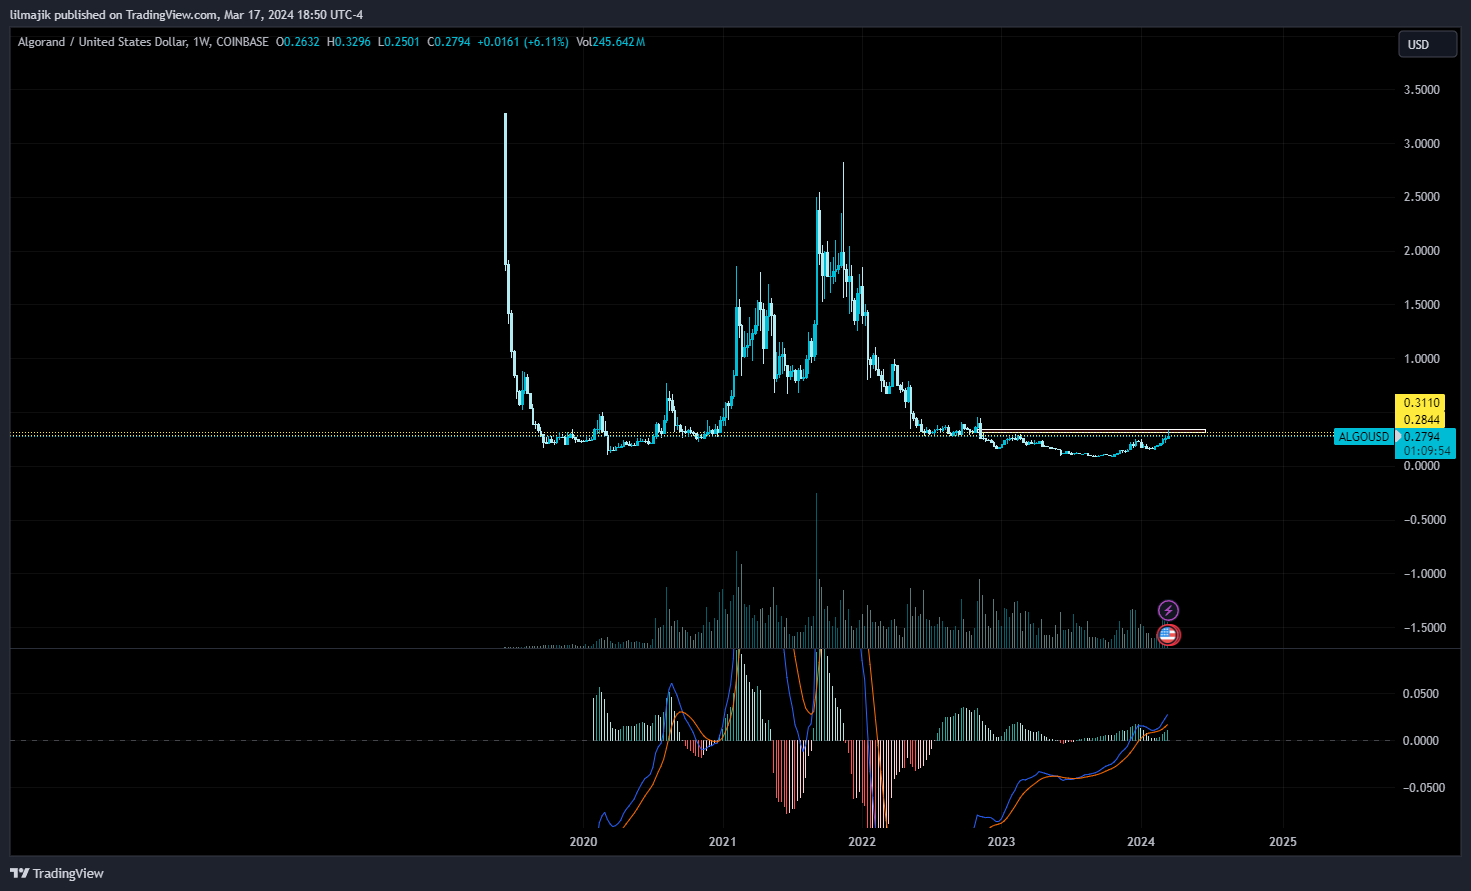Screen dimensions: 1471x891
Task: Click the high value H0.3296
Action: [349, 42]
